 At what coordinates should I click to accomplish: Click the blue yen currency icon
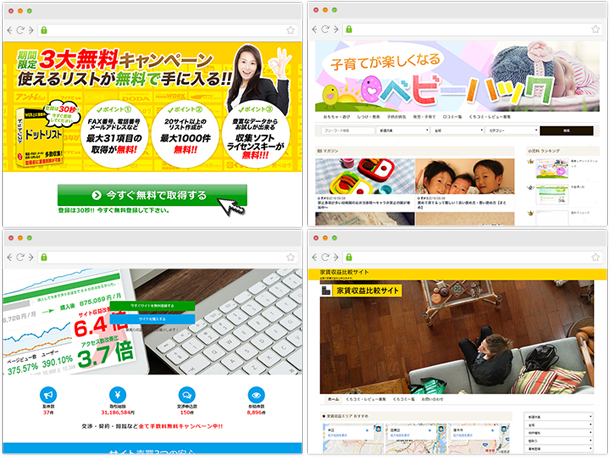pos(117,395)
